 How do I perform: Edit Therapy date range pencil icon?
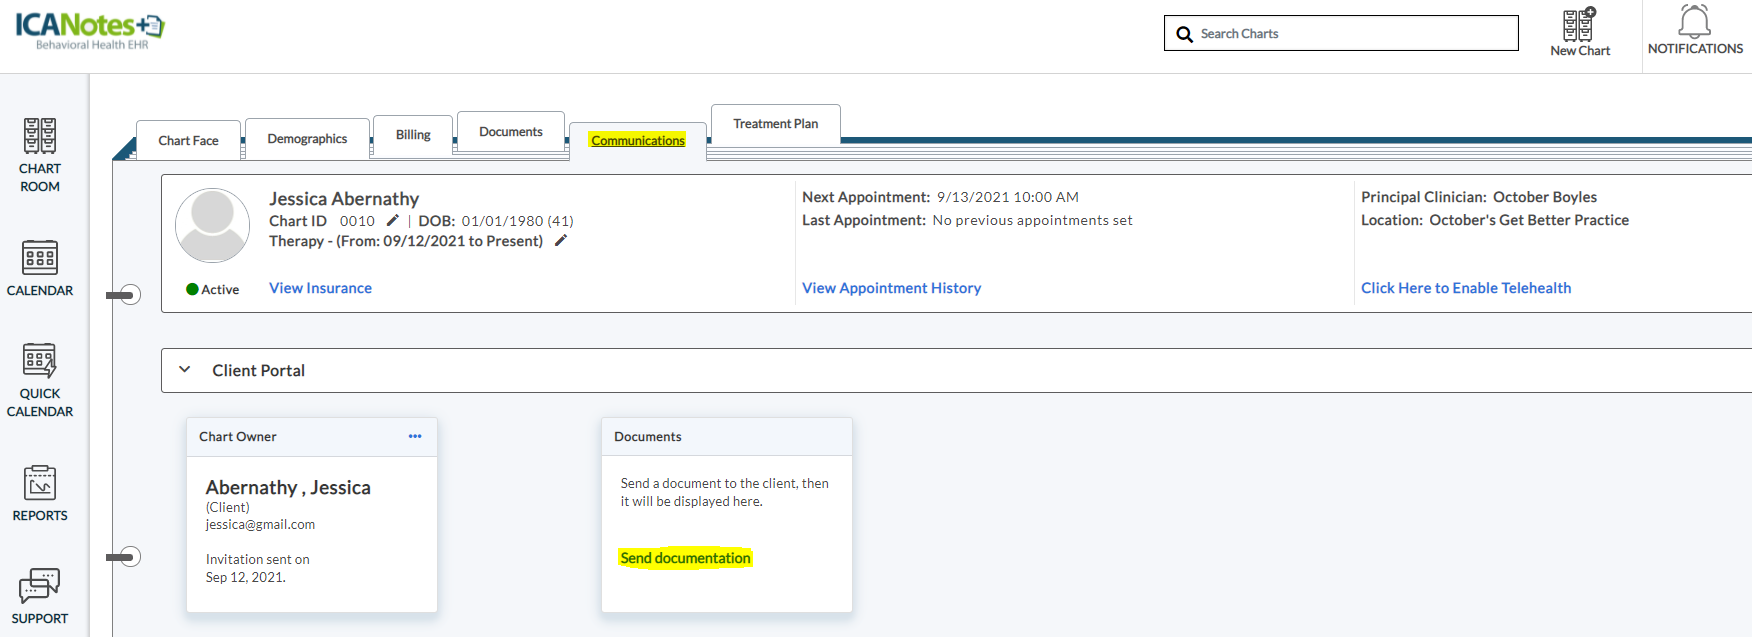561,241
